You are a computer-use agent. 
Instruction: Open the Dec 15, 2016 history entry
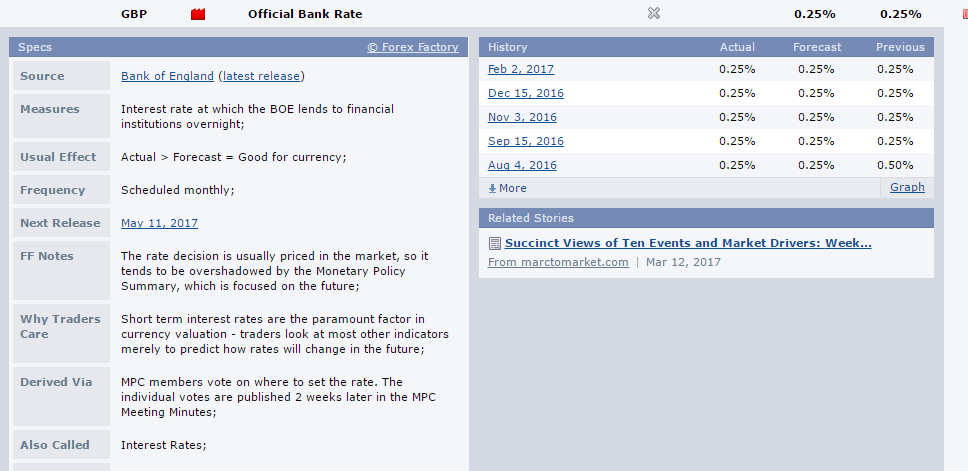[x=525, y=93]
